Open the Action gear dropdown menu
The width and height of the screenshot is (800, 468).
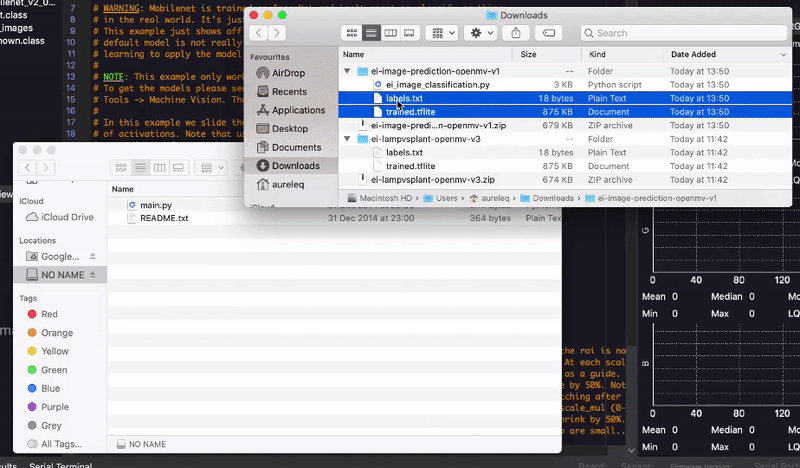(480, 33)
